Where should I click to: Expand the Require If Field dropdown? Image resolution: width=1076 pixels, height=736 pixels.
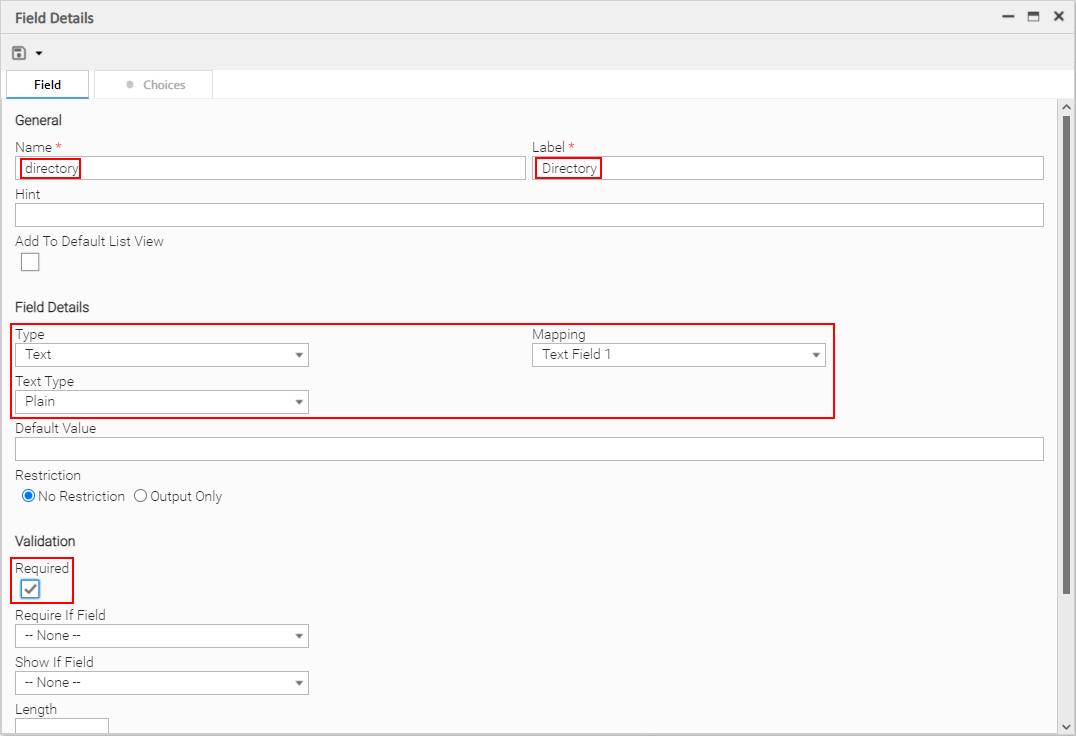pyautogui.click(x=162, y=636)
